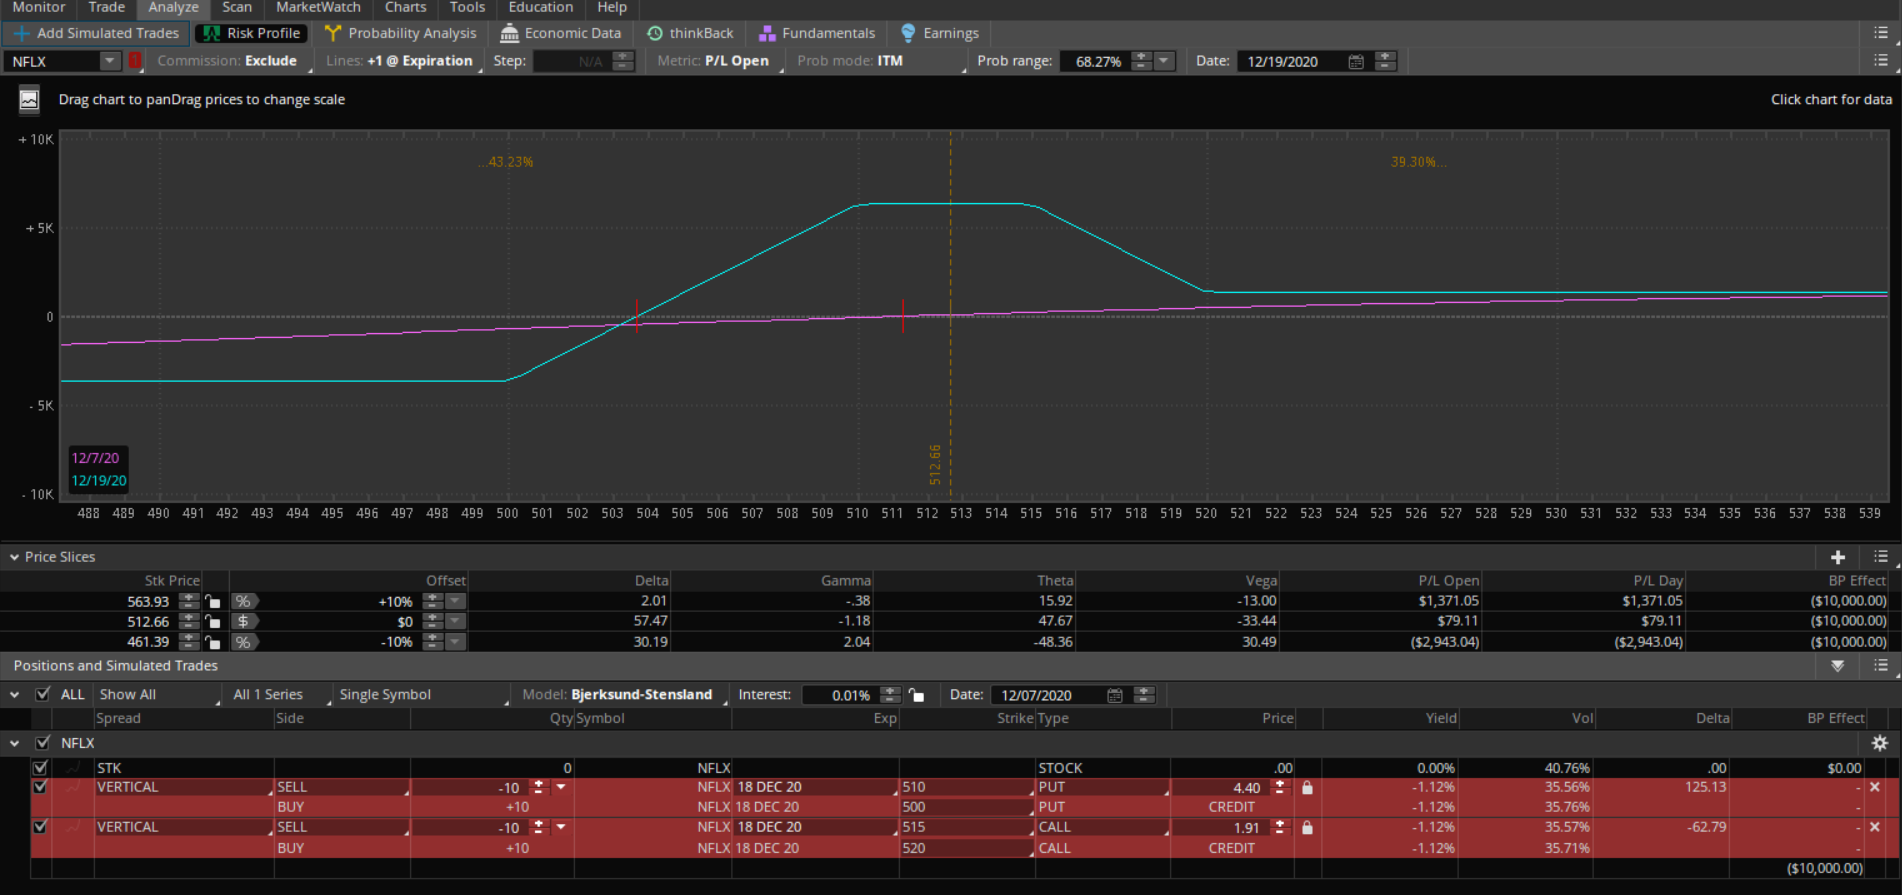Open the calendar picker for 12/19/2020 date
Viewport: 1902px width, 895px height.
coord(1355,62)
